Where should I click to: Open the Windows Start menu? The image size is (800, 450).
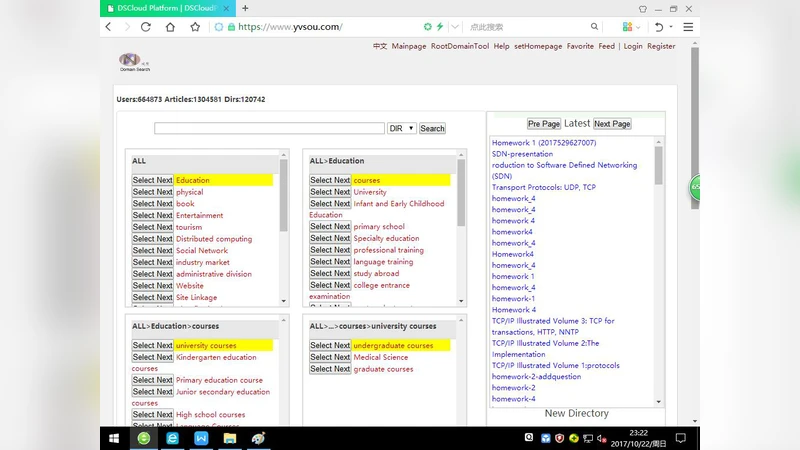114,438
